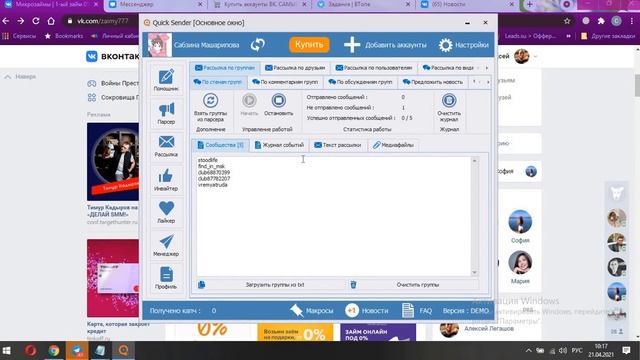Open Quick Sender taskbar icon
The width and height of the screenshot is (640, 360).
click(124, 351)
